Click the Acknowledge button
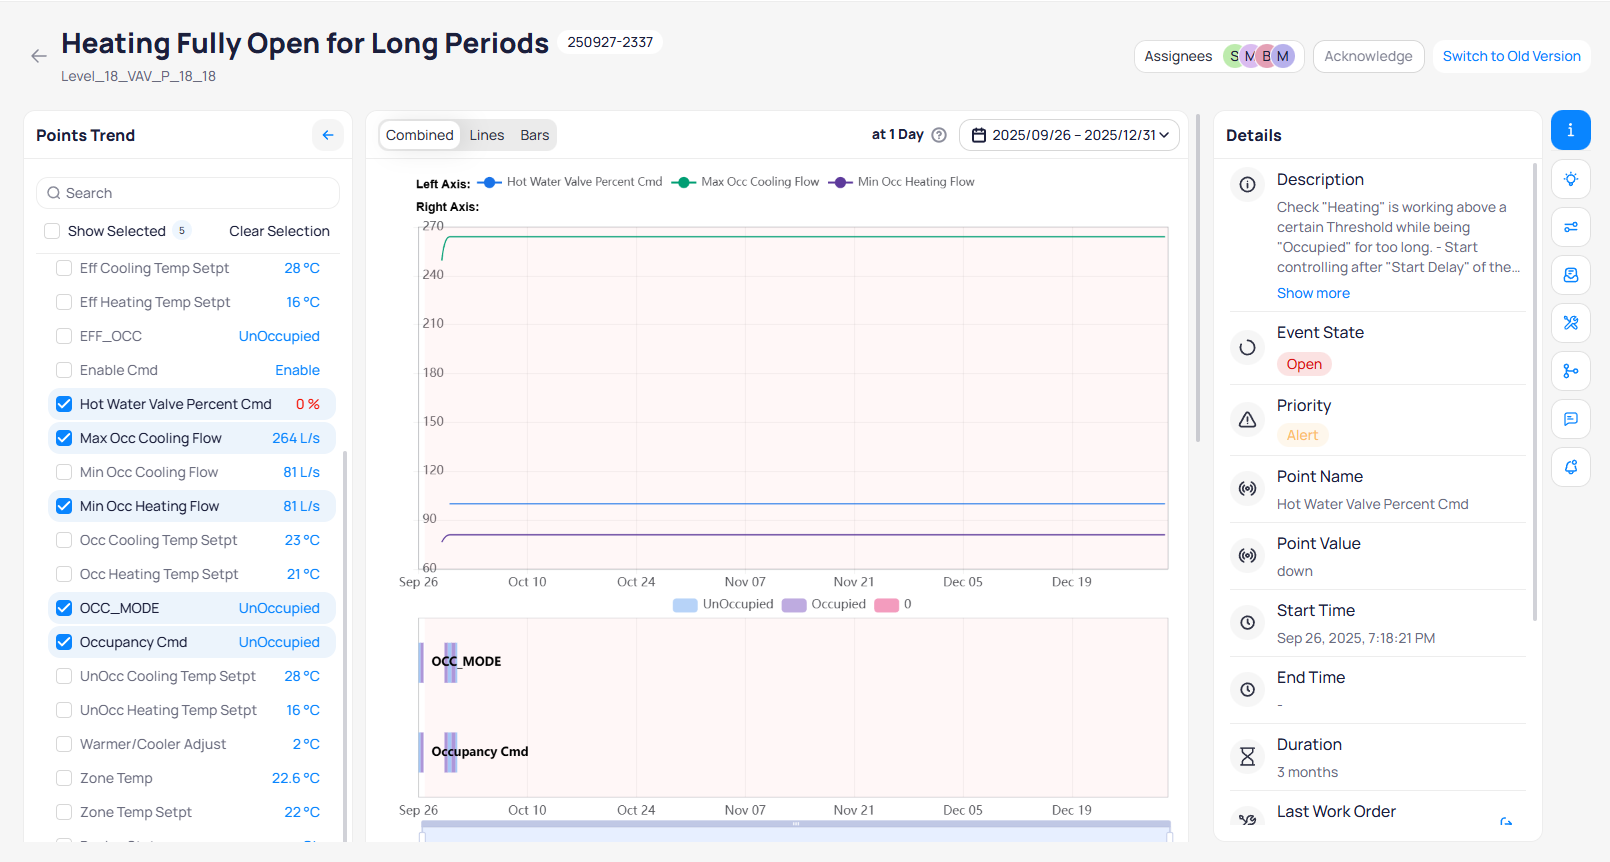 (1367, 56)
